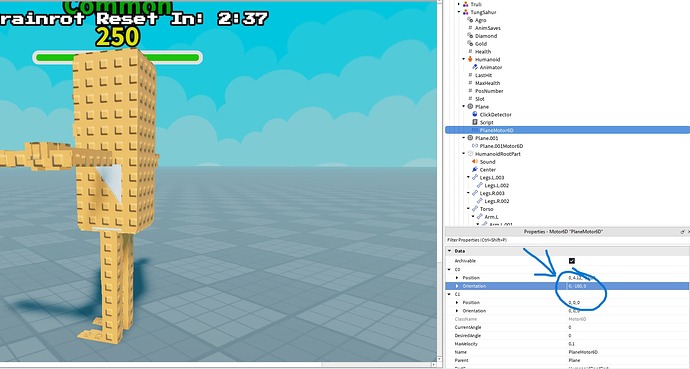Toggle the Archivable checkbox
This screenshot has width=690, height=369.
point(572,261)
